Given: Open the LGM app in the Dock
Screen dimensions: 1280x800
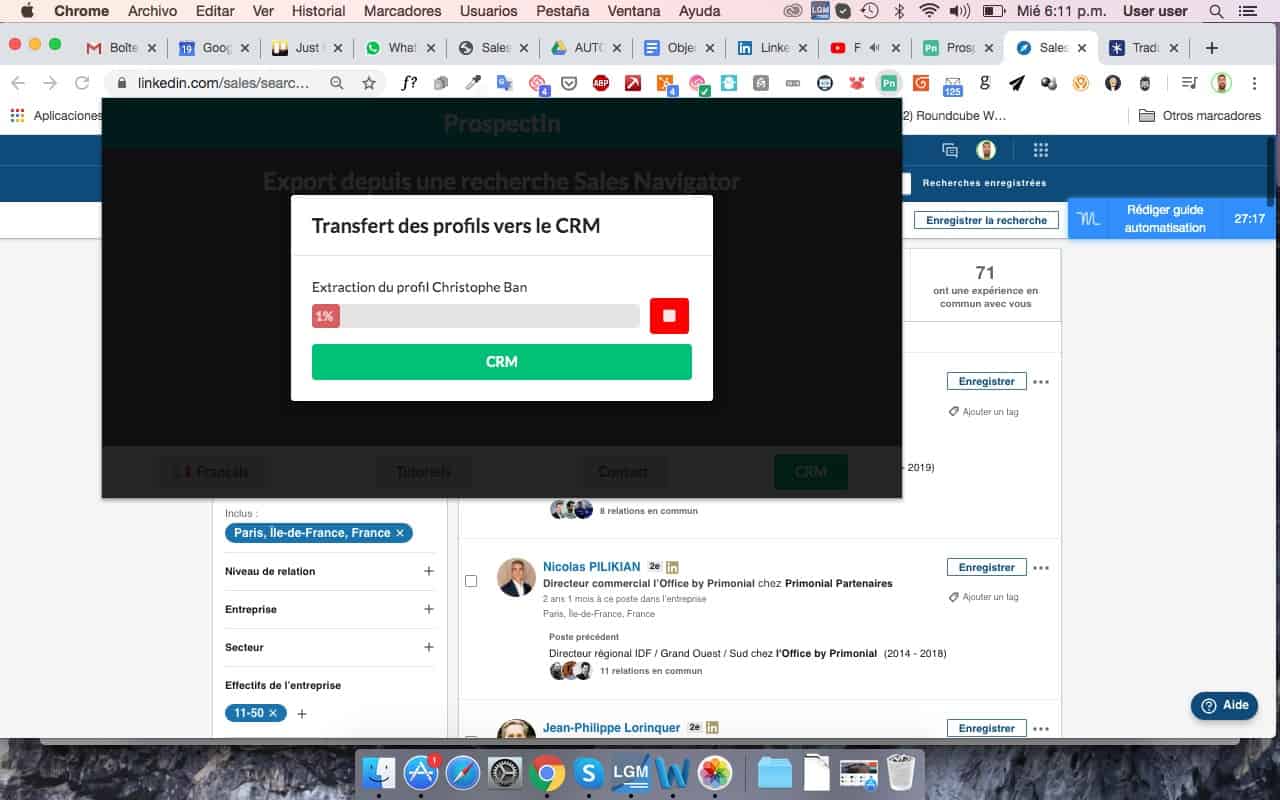Looking at the screenshot, I should [631, 773].
